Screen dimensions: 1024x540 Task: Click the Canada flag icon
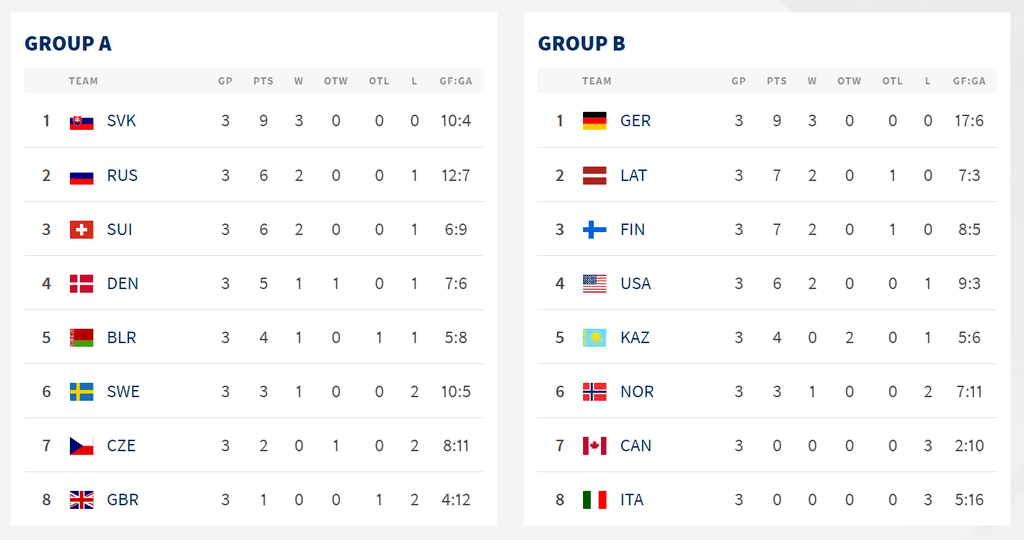[594, 446]
